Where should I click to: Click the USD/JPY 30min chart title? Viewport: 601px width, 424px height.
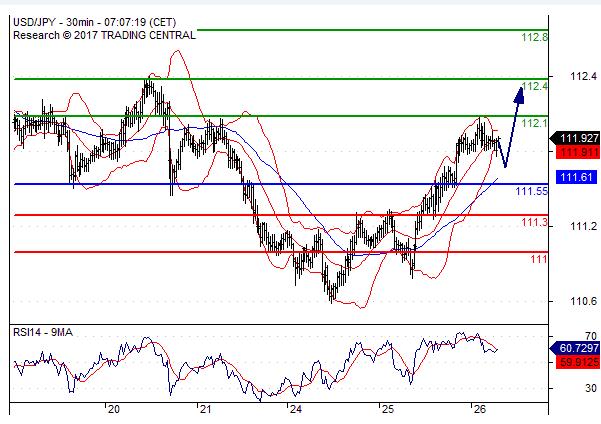(95, 22)
